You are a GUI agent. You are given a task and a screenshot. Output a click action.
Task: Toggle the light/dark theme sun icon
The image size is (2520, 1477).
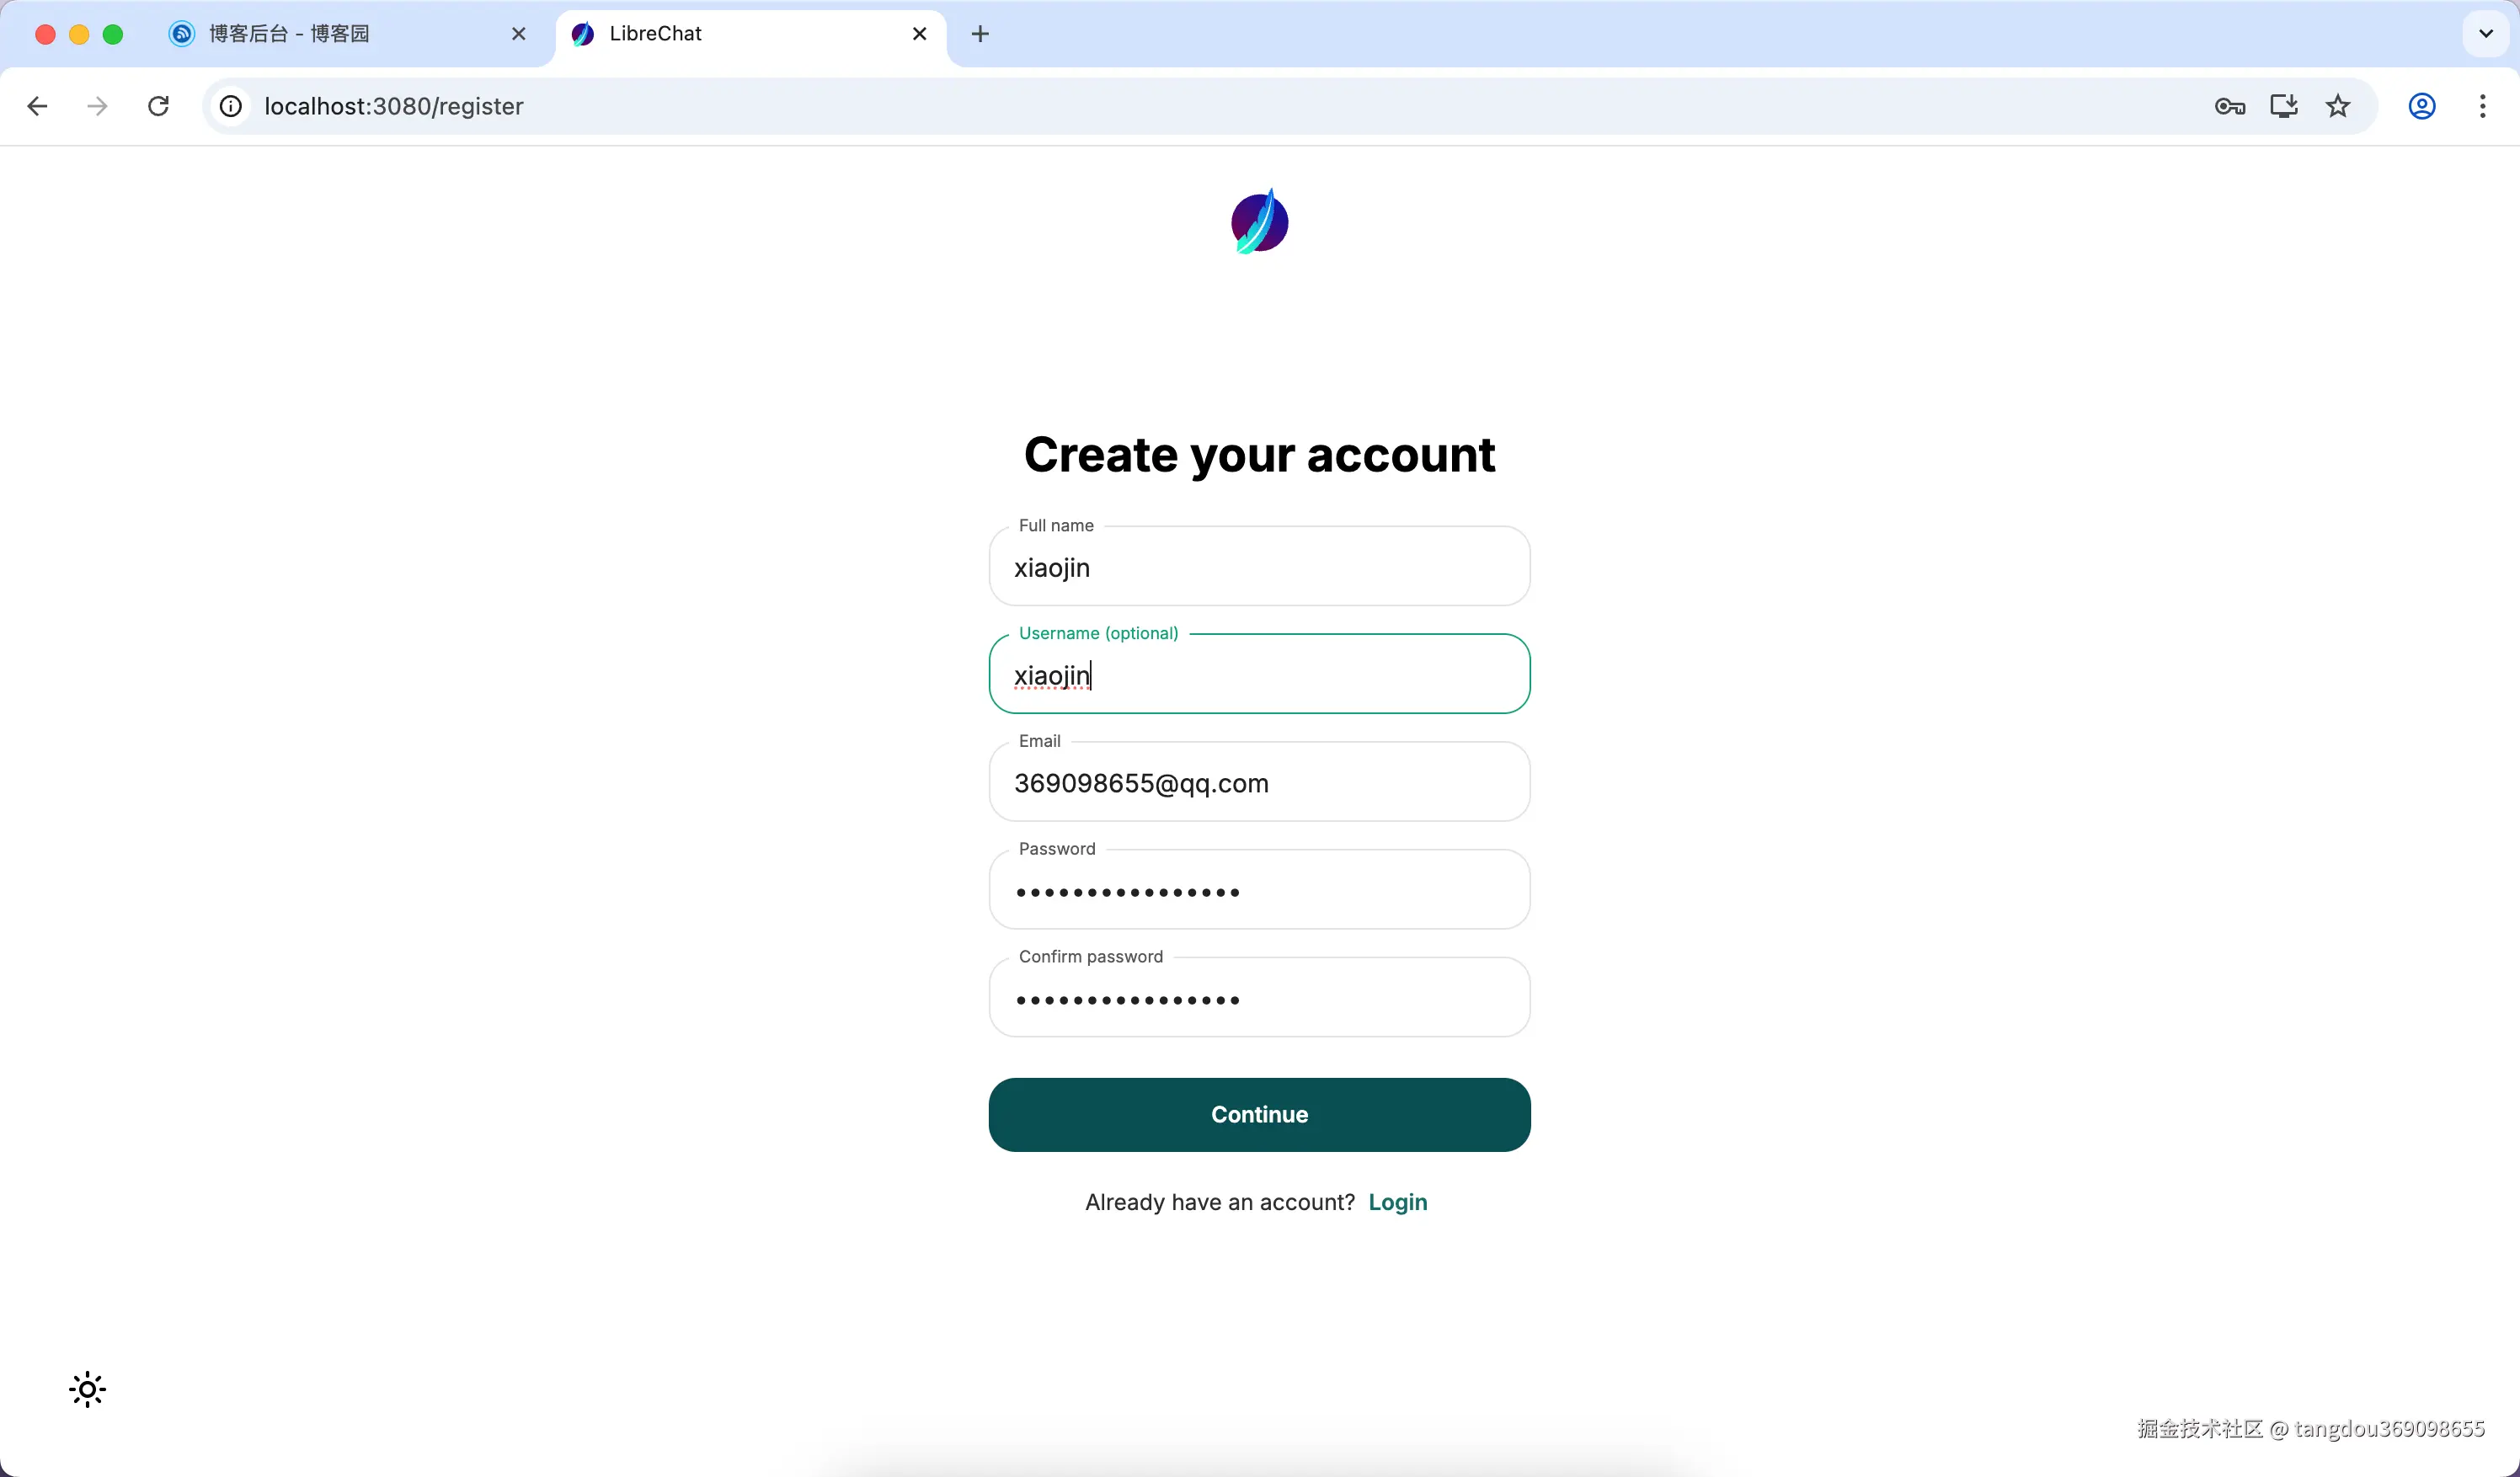point(87,1389)
